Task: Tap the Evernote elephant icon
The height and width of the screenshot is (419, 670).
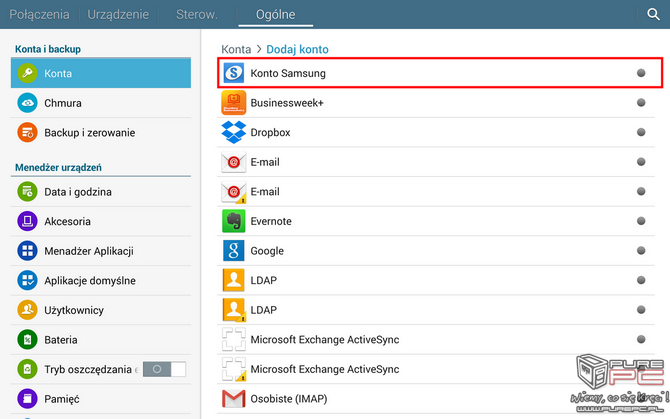Action: click(x=233, y=221)
